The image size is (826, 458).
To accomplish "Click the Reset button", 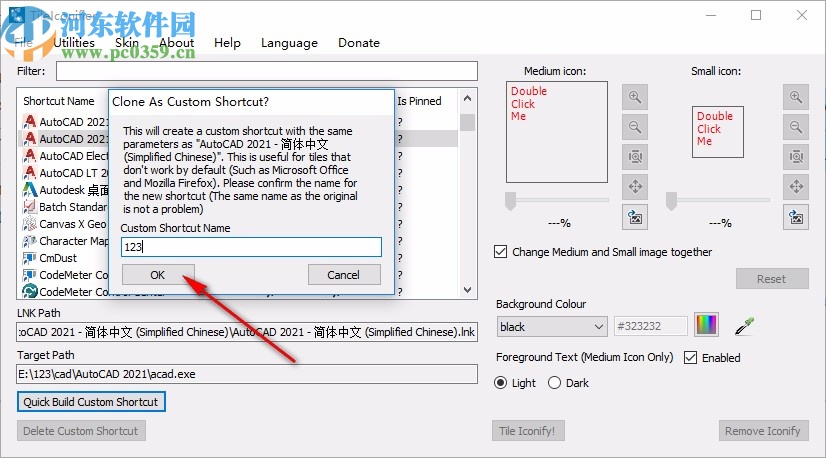I will (x=772, y=279).
